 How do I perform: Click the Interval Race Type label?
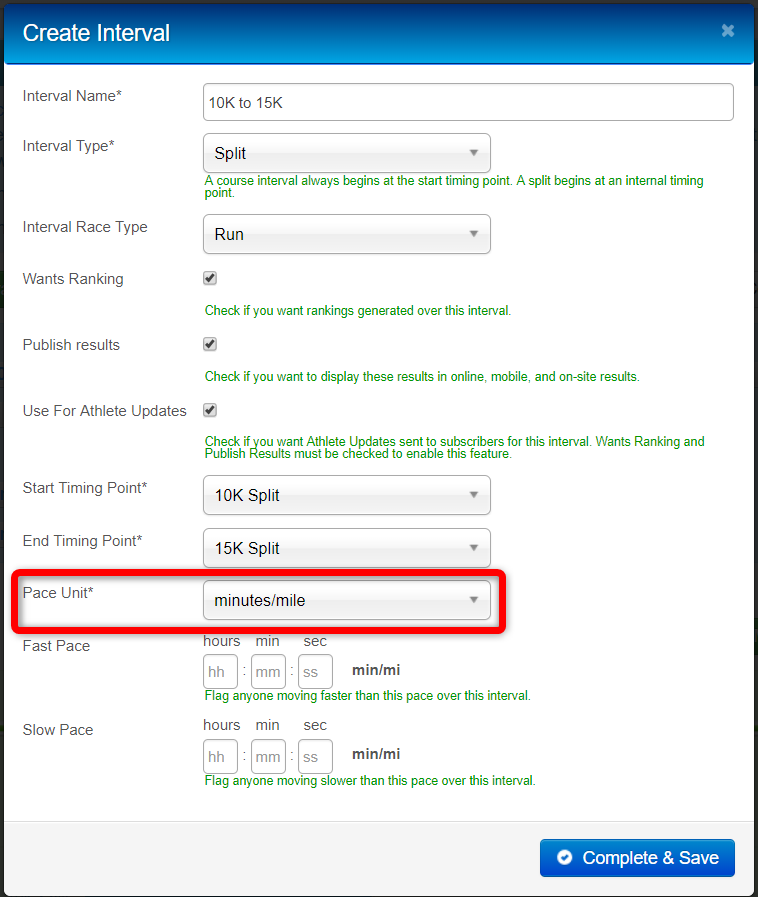pyautogui.click(x=85, y=227)
